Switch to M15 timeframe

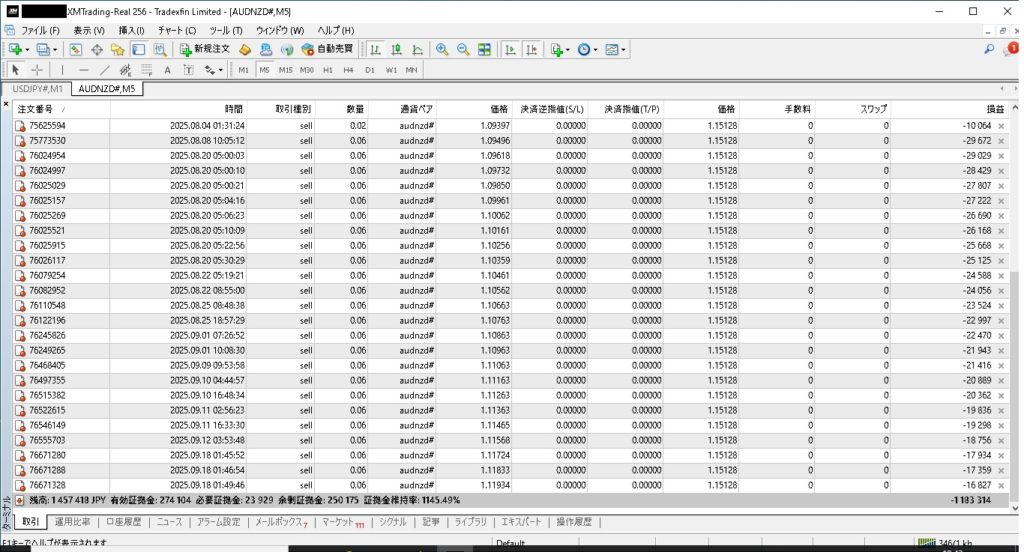[x=285, y=70]
